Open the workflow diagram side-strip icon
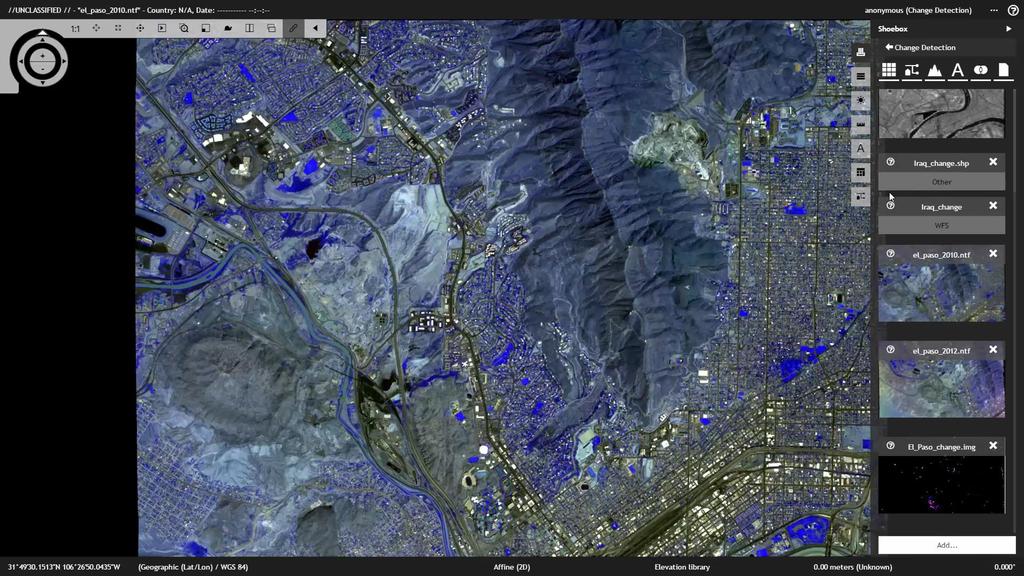 861,196
